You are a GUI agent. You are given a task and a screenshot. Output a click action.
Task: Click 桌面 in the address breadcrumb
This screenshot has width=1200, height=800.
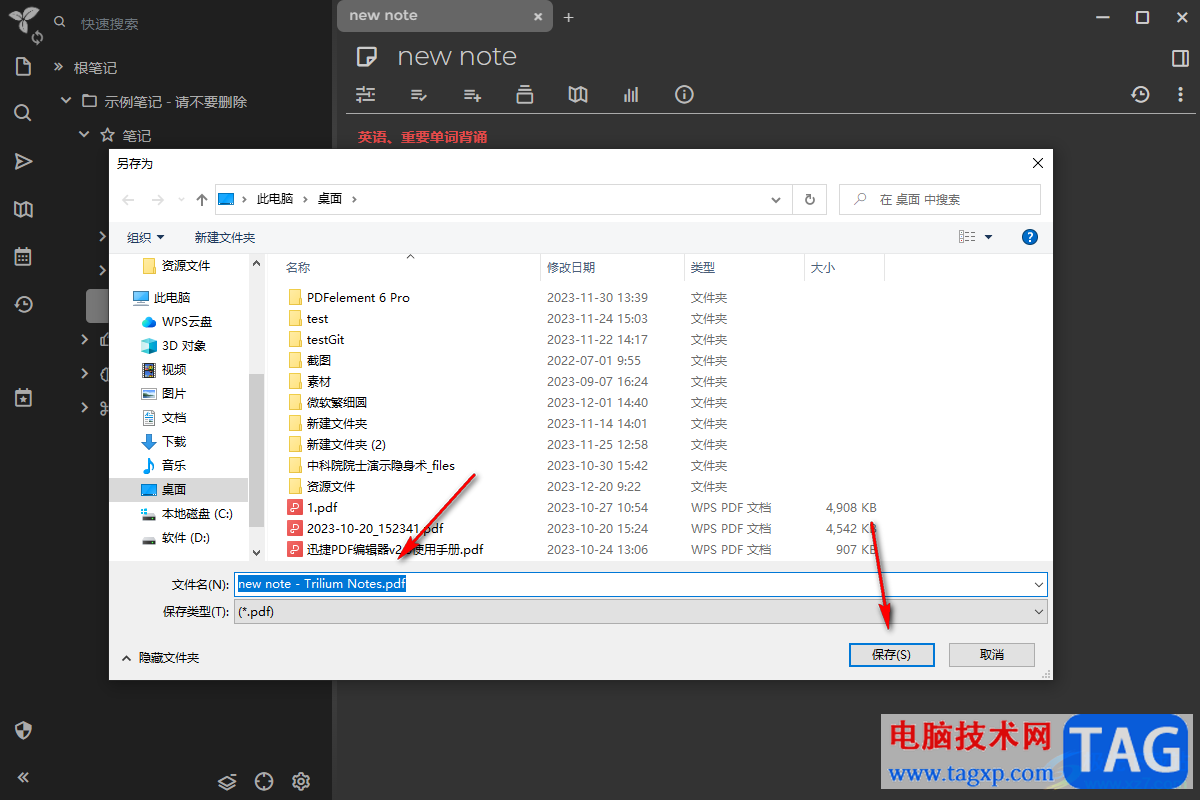point(330,199)
